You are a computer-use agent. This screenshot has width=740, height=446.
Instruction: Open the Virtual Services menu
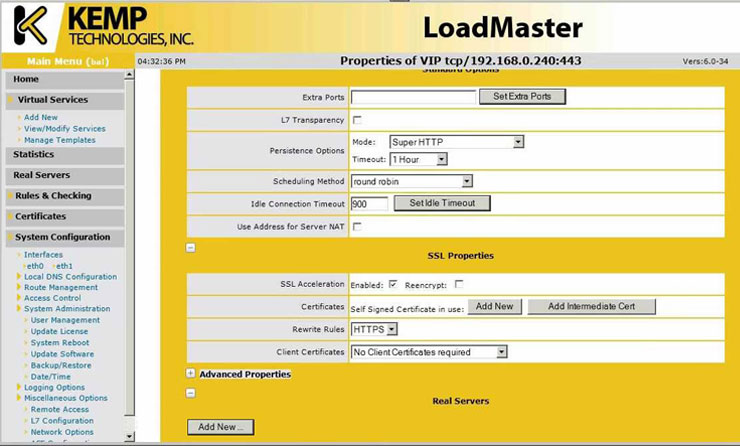65,100
